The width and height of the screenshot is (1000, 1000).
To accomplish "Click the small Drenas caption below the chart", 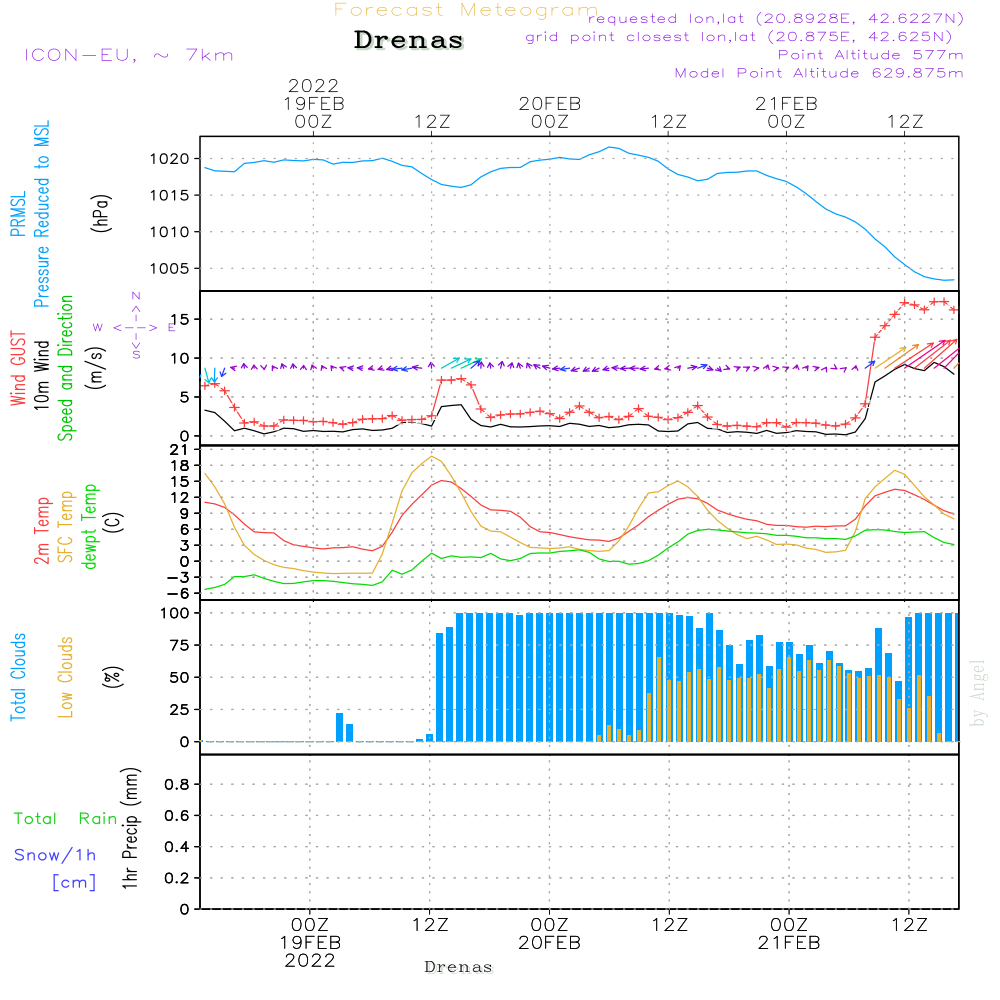I will tap(459, 967).
